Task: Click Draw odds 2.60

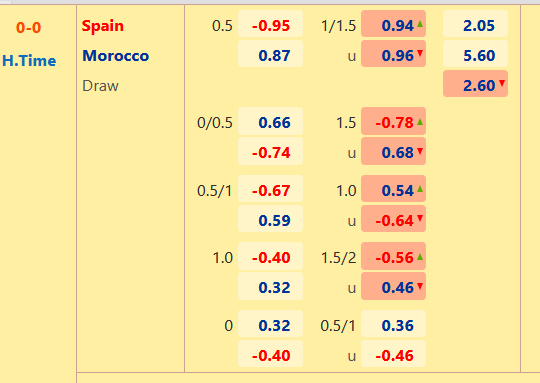Action: (x=475, y=84)
